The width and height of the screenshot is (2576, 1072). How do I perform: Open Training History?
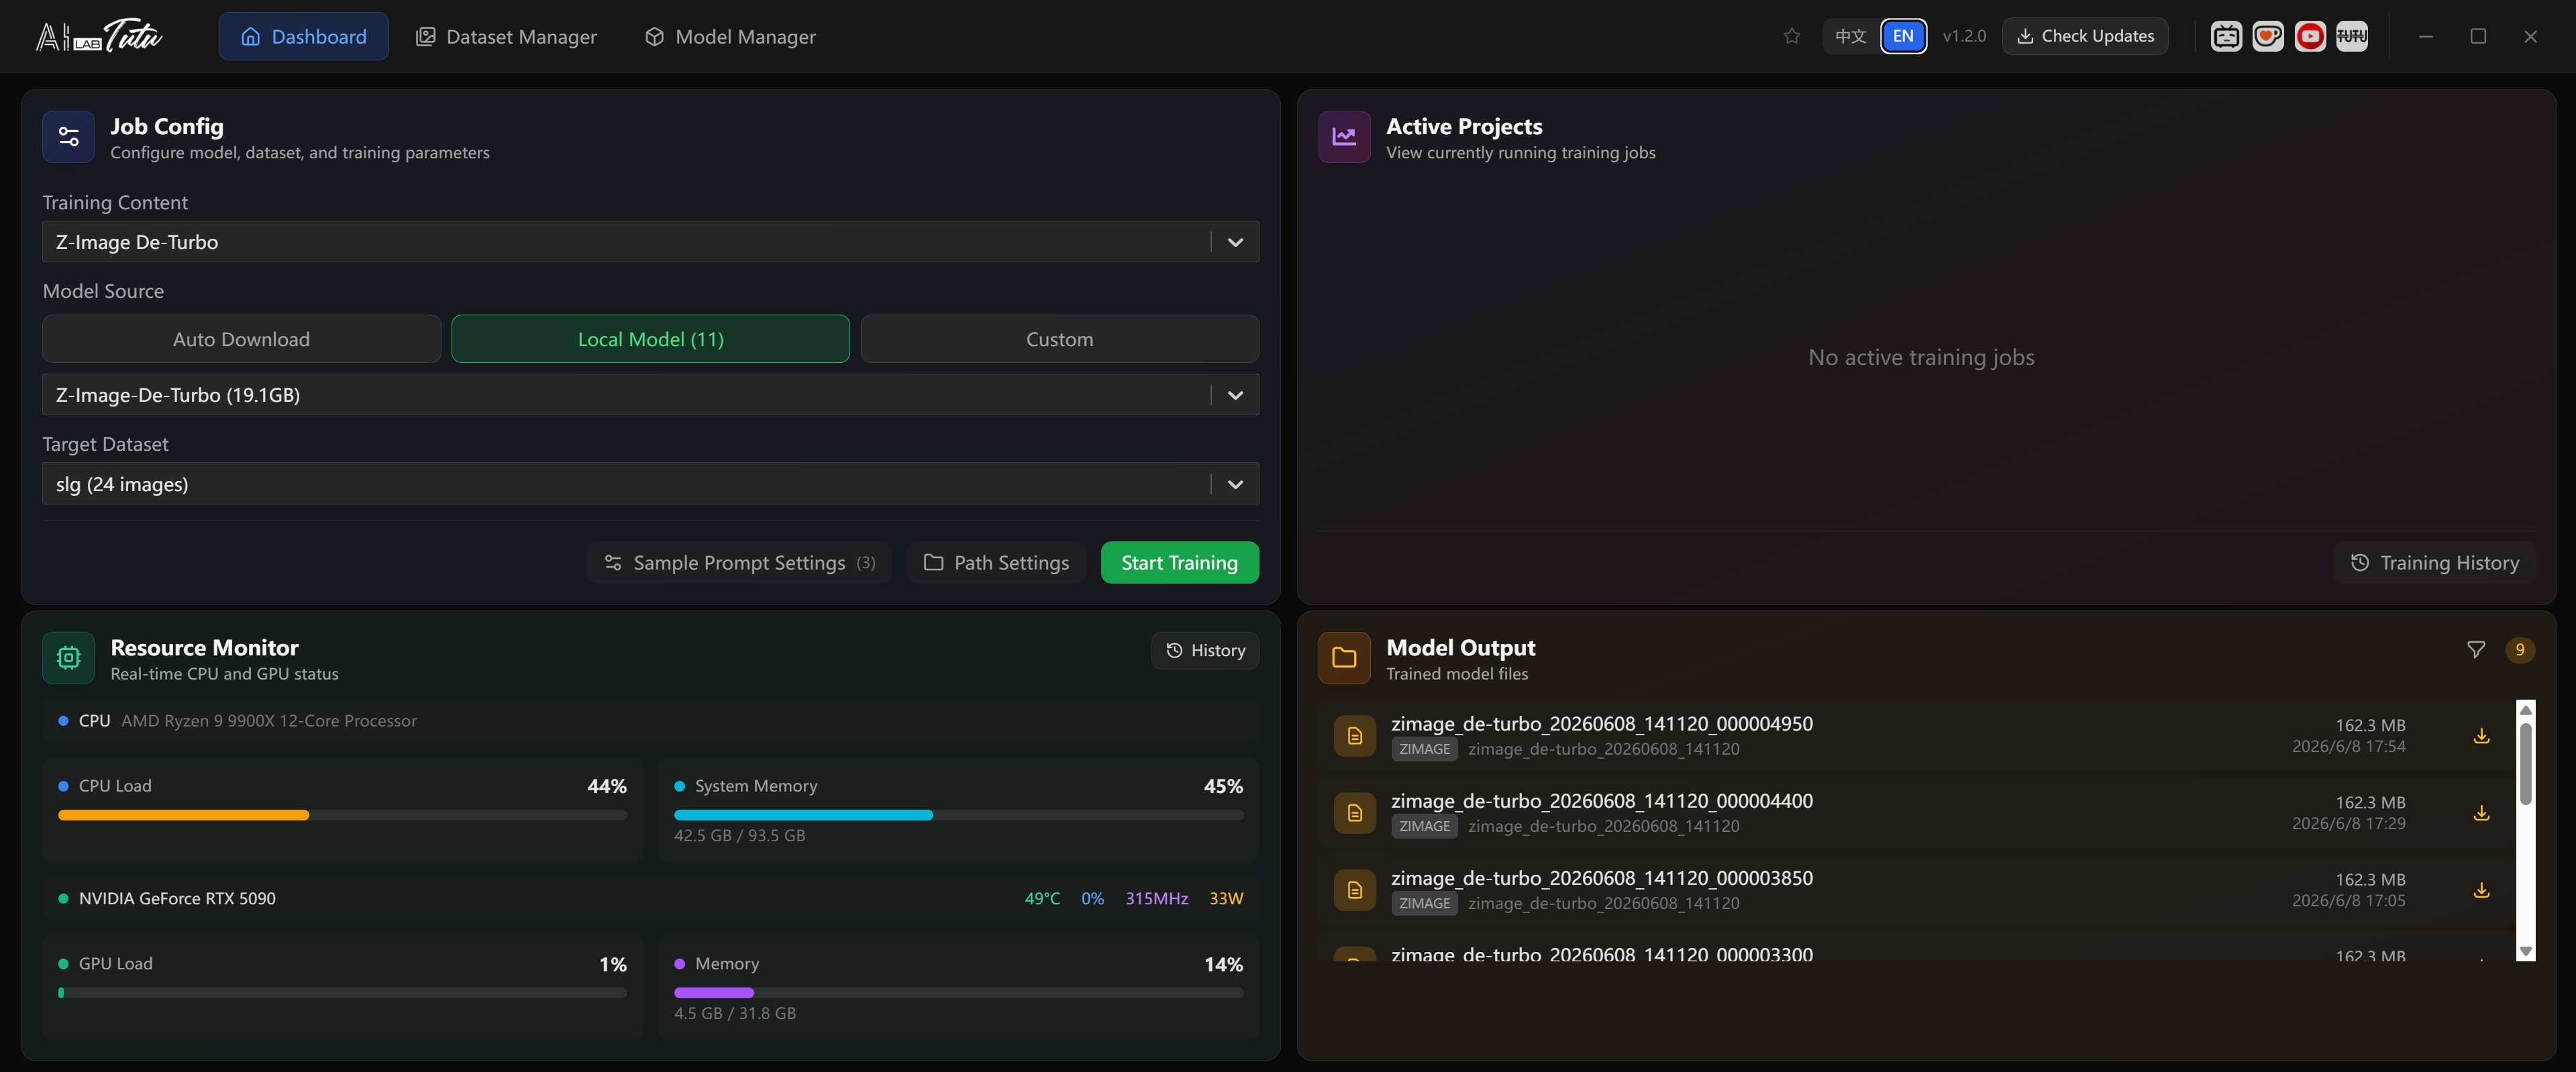pos(2434,562)
